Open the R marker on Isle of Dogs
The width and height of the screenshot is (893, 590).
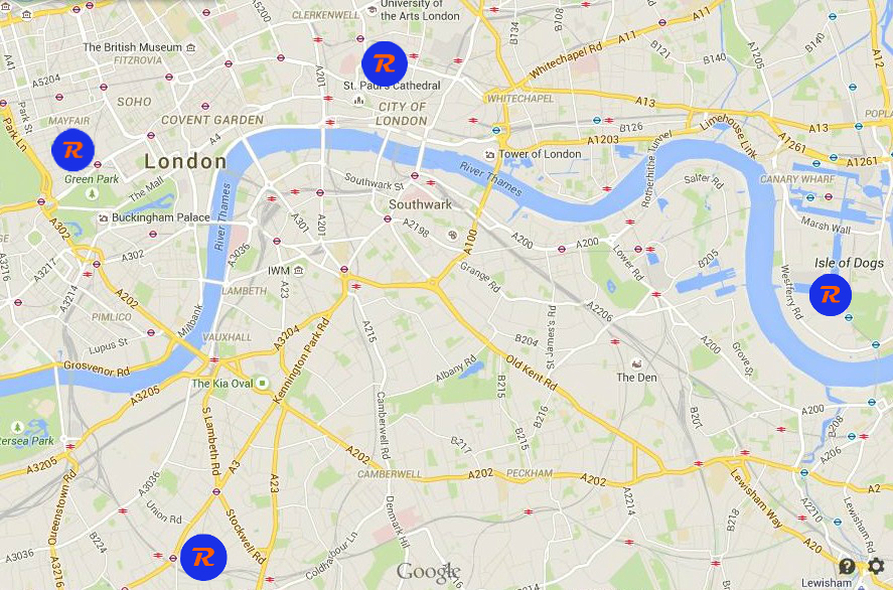coord(830,294)
